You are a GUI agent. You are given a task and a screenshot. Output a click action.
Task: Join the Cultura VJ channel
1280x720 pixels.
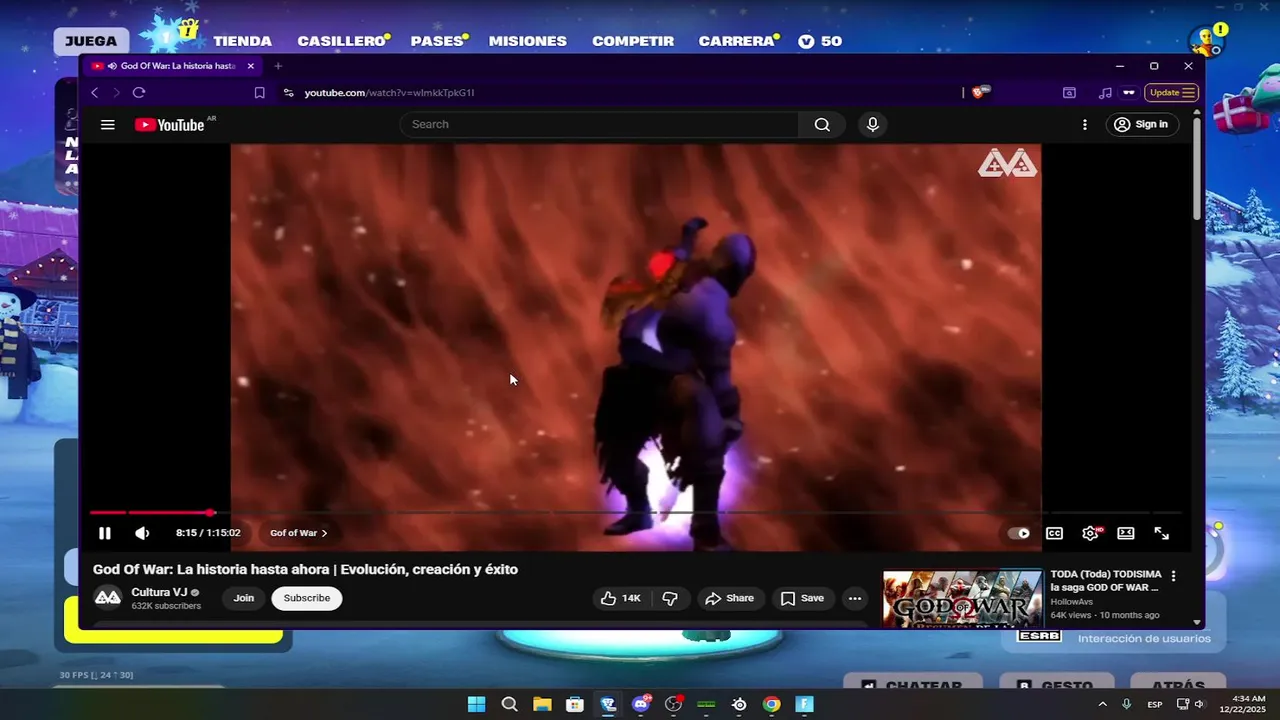[x=244, y=598]
